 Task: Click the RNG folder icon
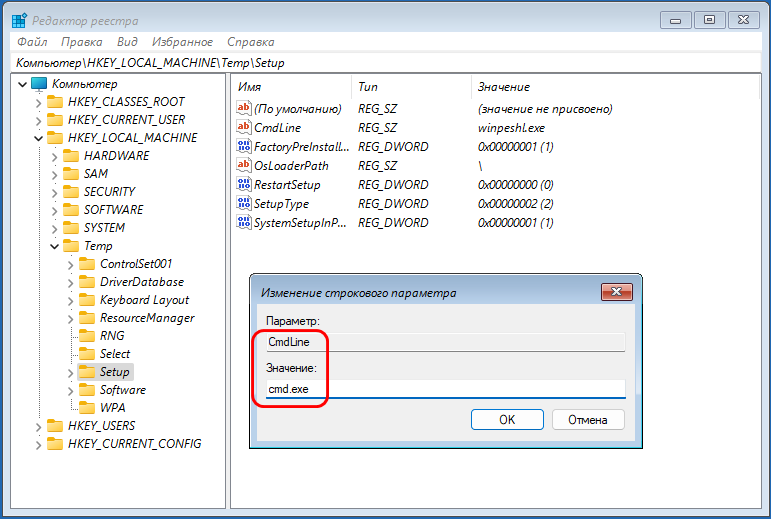point(87,336)
